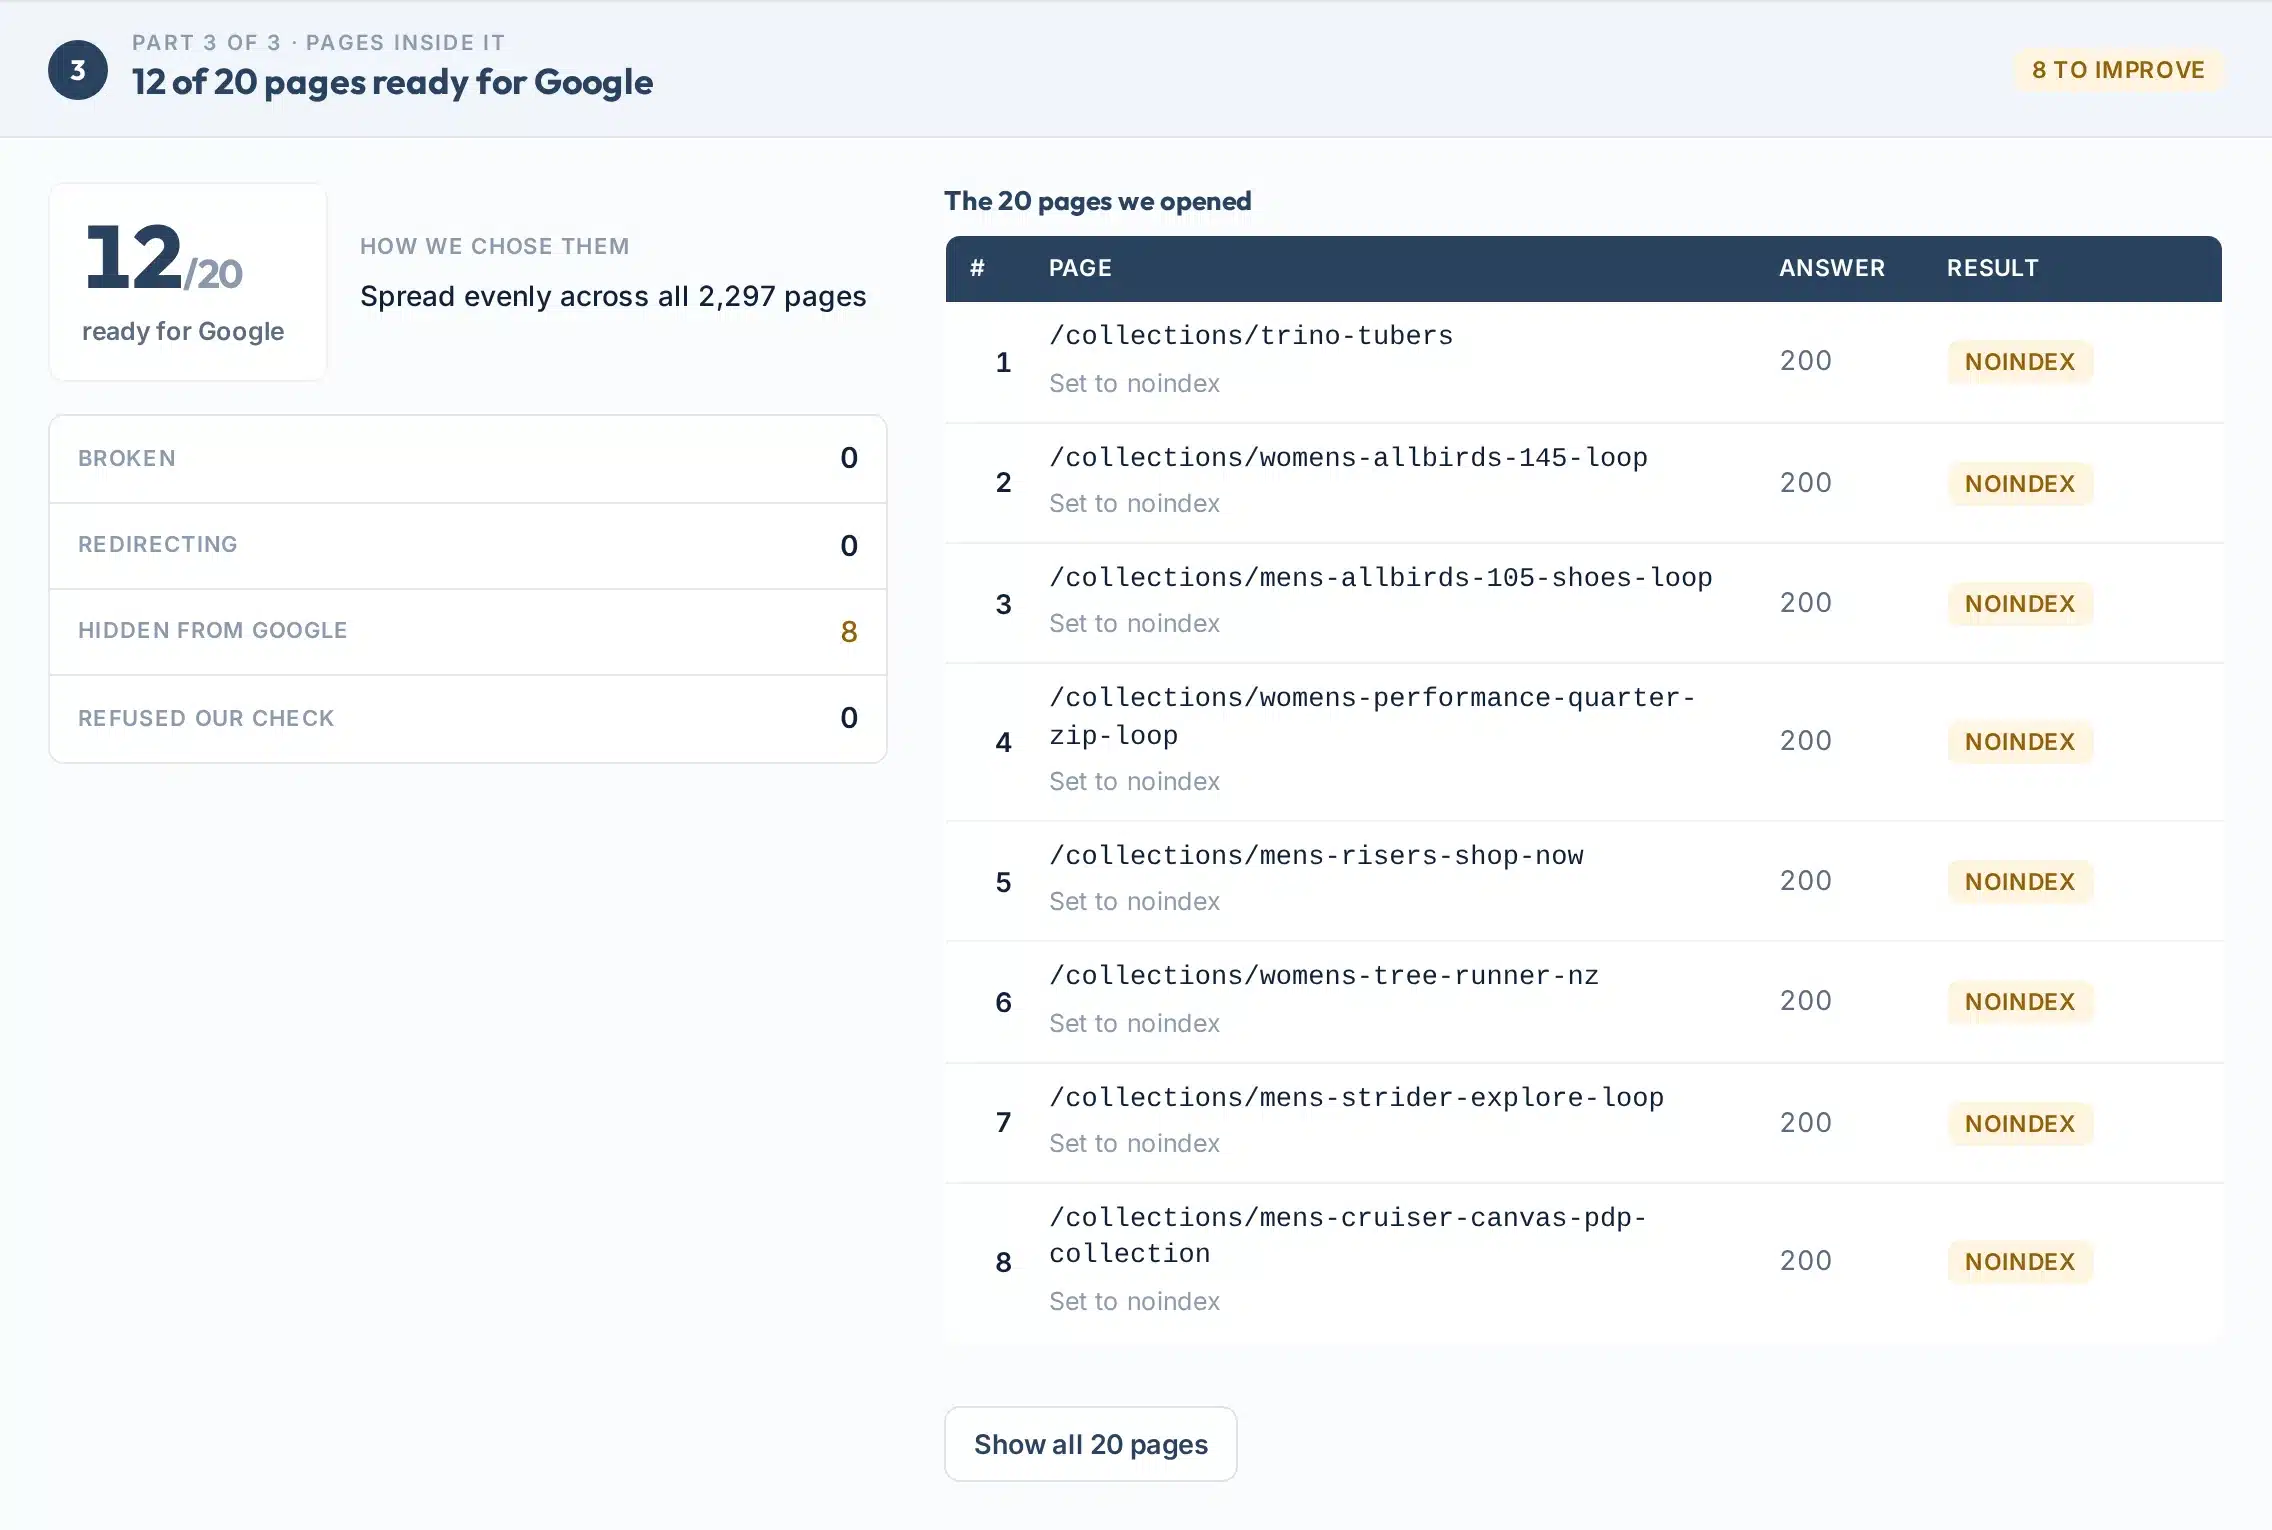This screenshot has height=1530, width=2272.
Task: Click the 12/20 ready for Google card
Action: click(x=188, y=281)
